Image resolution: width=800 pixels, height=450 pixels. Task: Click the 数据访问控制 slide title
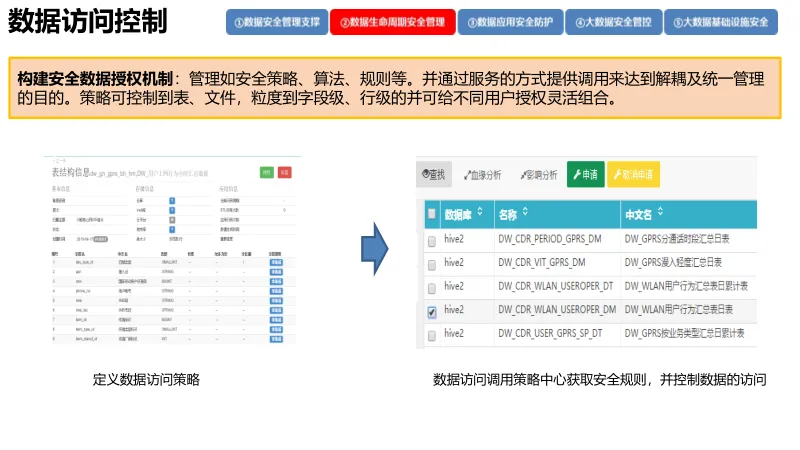pyautogui.click(x=88, y=21)
